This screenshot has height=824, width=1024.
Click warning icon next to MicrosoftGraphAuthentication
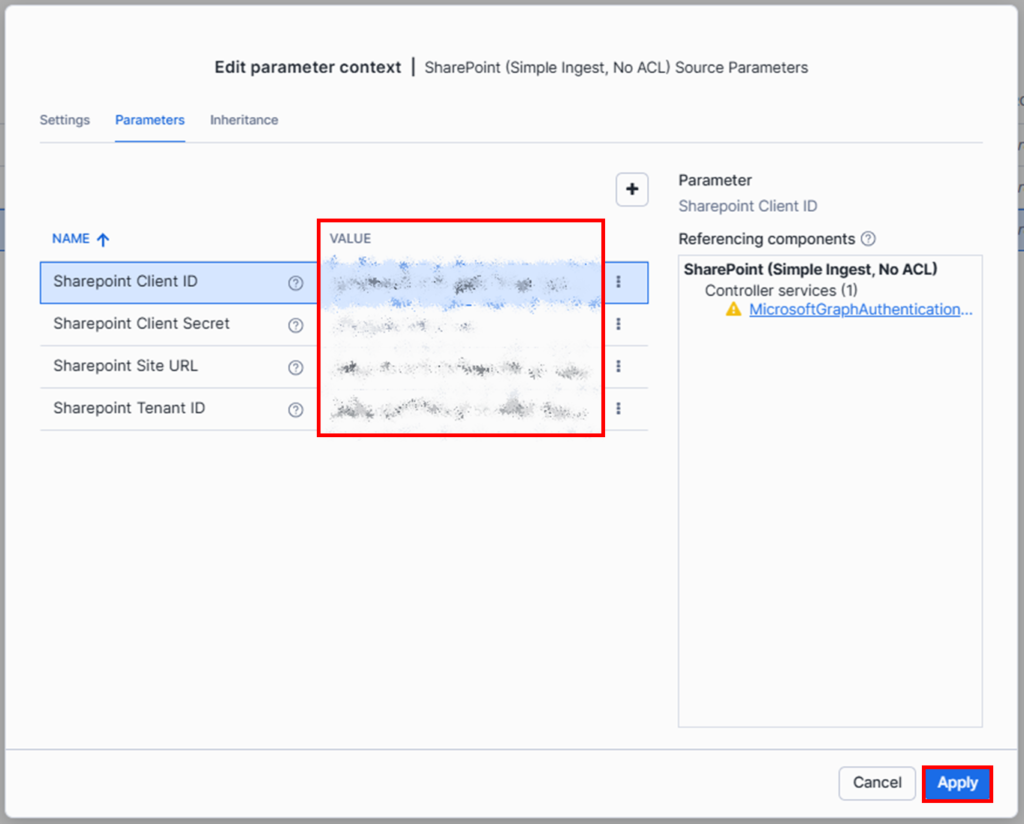pos(733,309)
